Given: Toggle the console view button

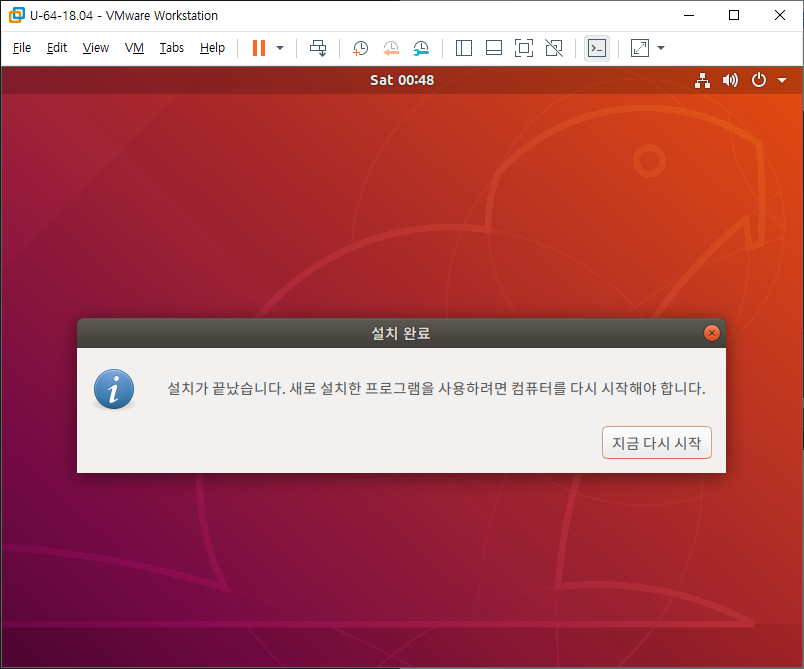Looking at the screenshot, I should [x=597, y=48].
